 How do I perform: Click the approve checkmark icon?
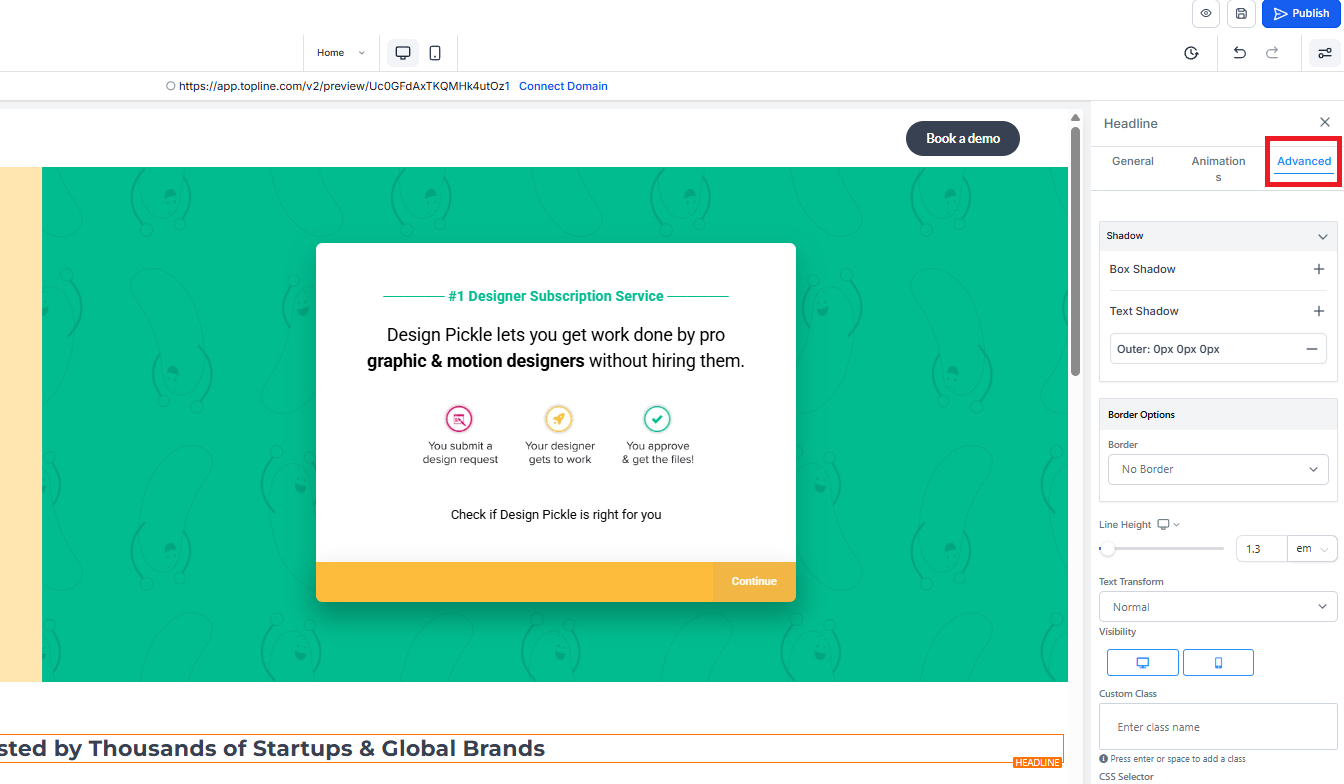657,418
